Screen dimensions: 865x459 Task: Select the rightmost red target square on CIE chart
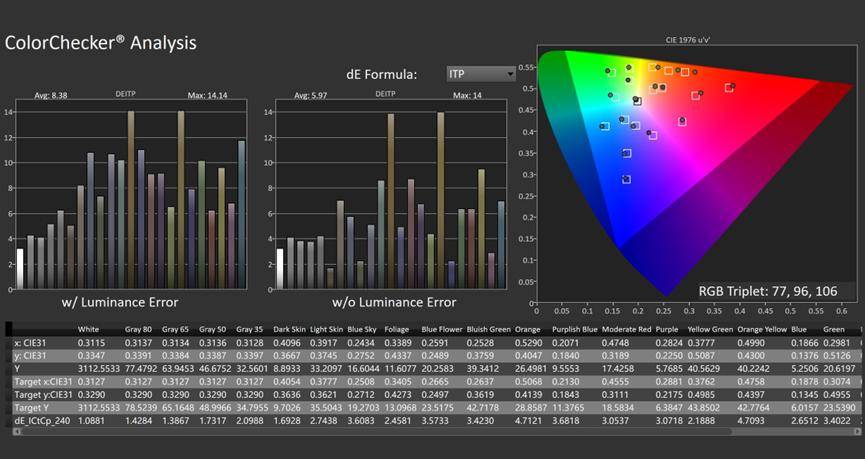click(729, 88)
